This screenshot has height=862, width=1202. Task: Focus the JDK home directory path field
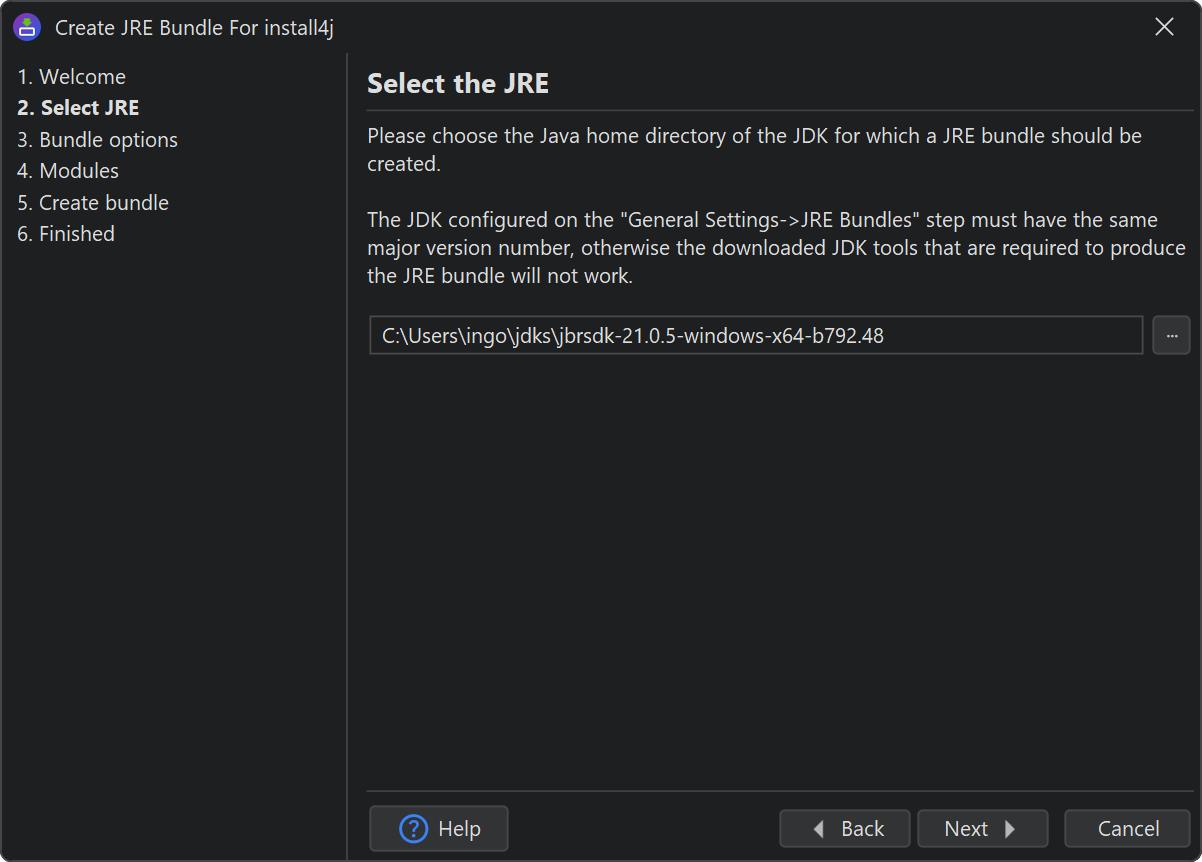click(755, 336)
